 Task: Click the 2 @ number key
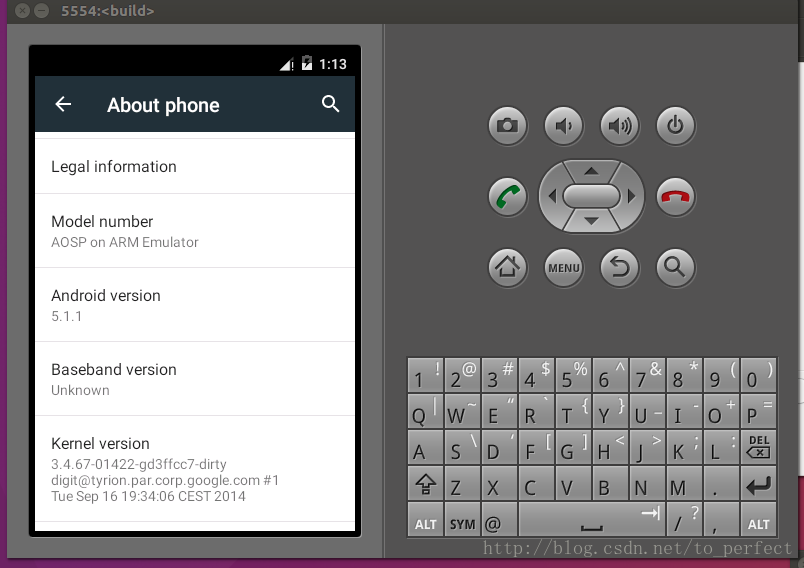(x=463, y=376)
